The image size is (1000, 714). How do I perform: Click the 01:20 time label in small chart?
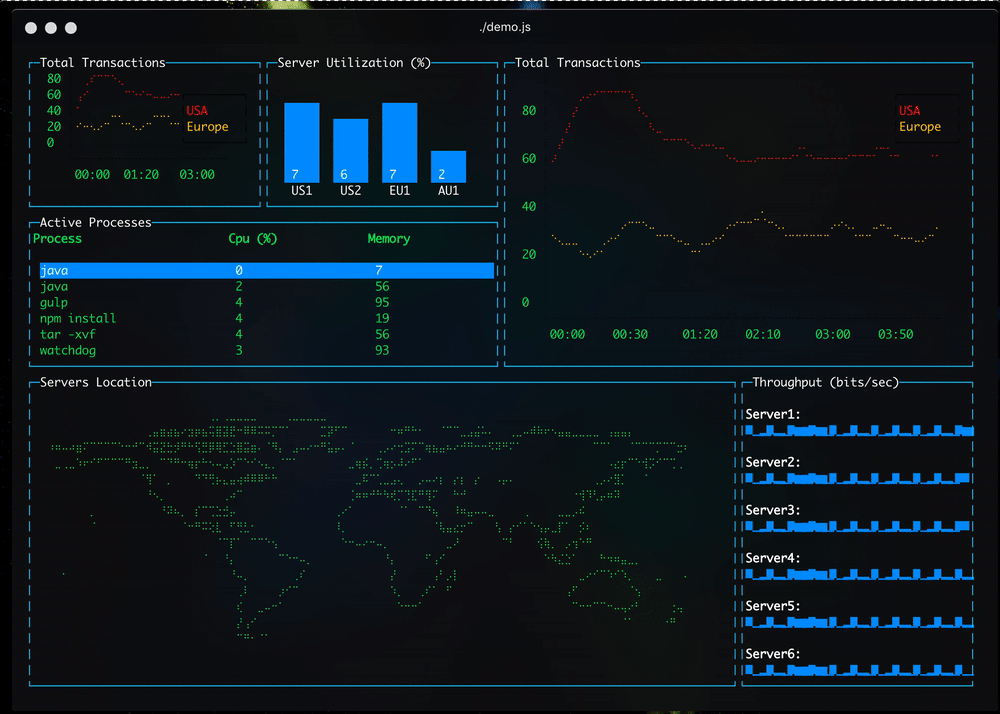(141, 175)
